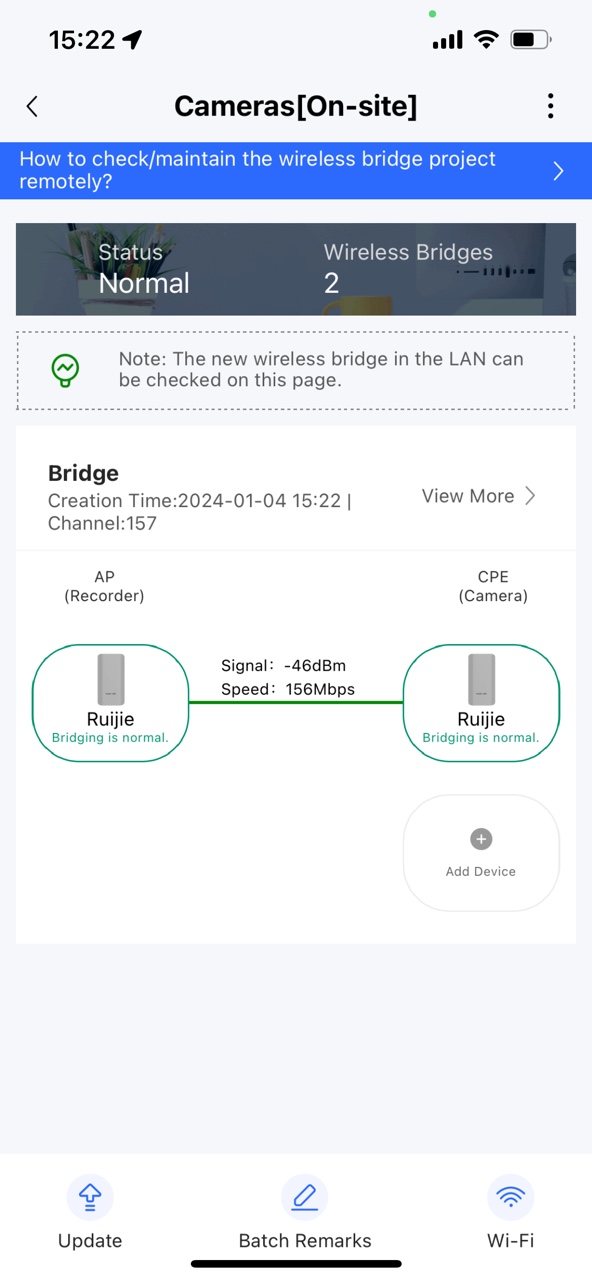Add a new device to the bridge
The height and width of the screenshot is (1280, 592).
(481, 852)
